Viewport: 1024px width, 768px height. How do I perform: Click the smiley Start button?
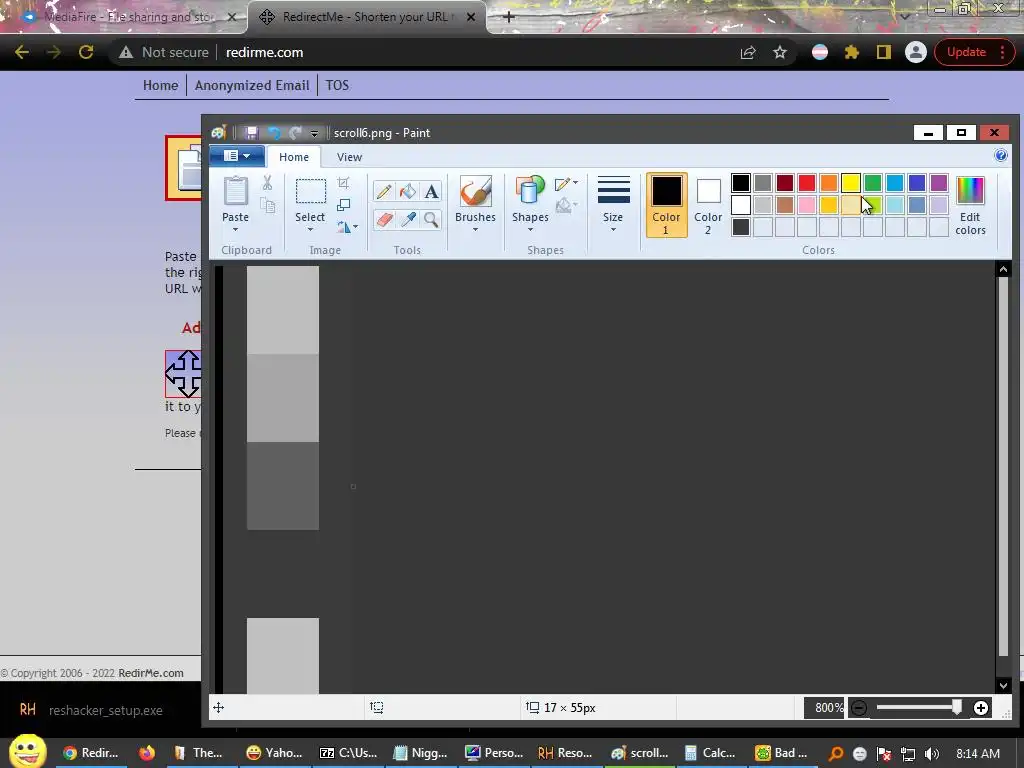[x=27, y=751]
